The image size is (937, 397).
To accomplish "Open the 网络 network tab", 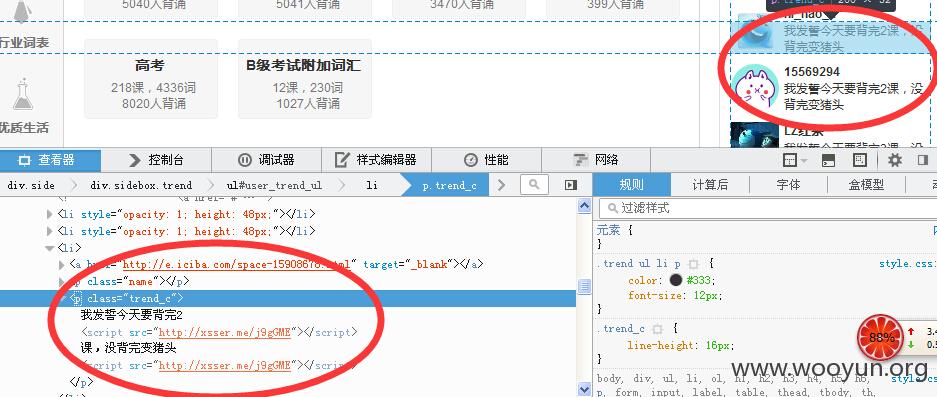I will (596, 160).
